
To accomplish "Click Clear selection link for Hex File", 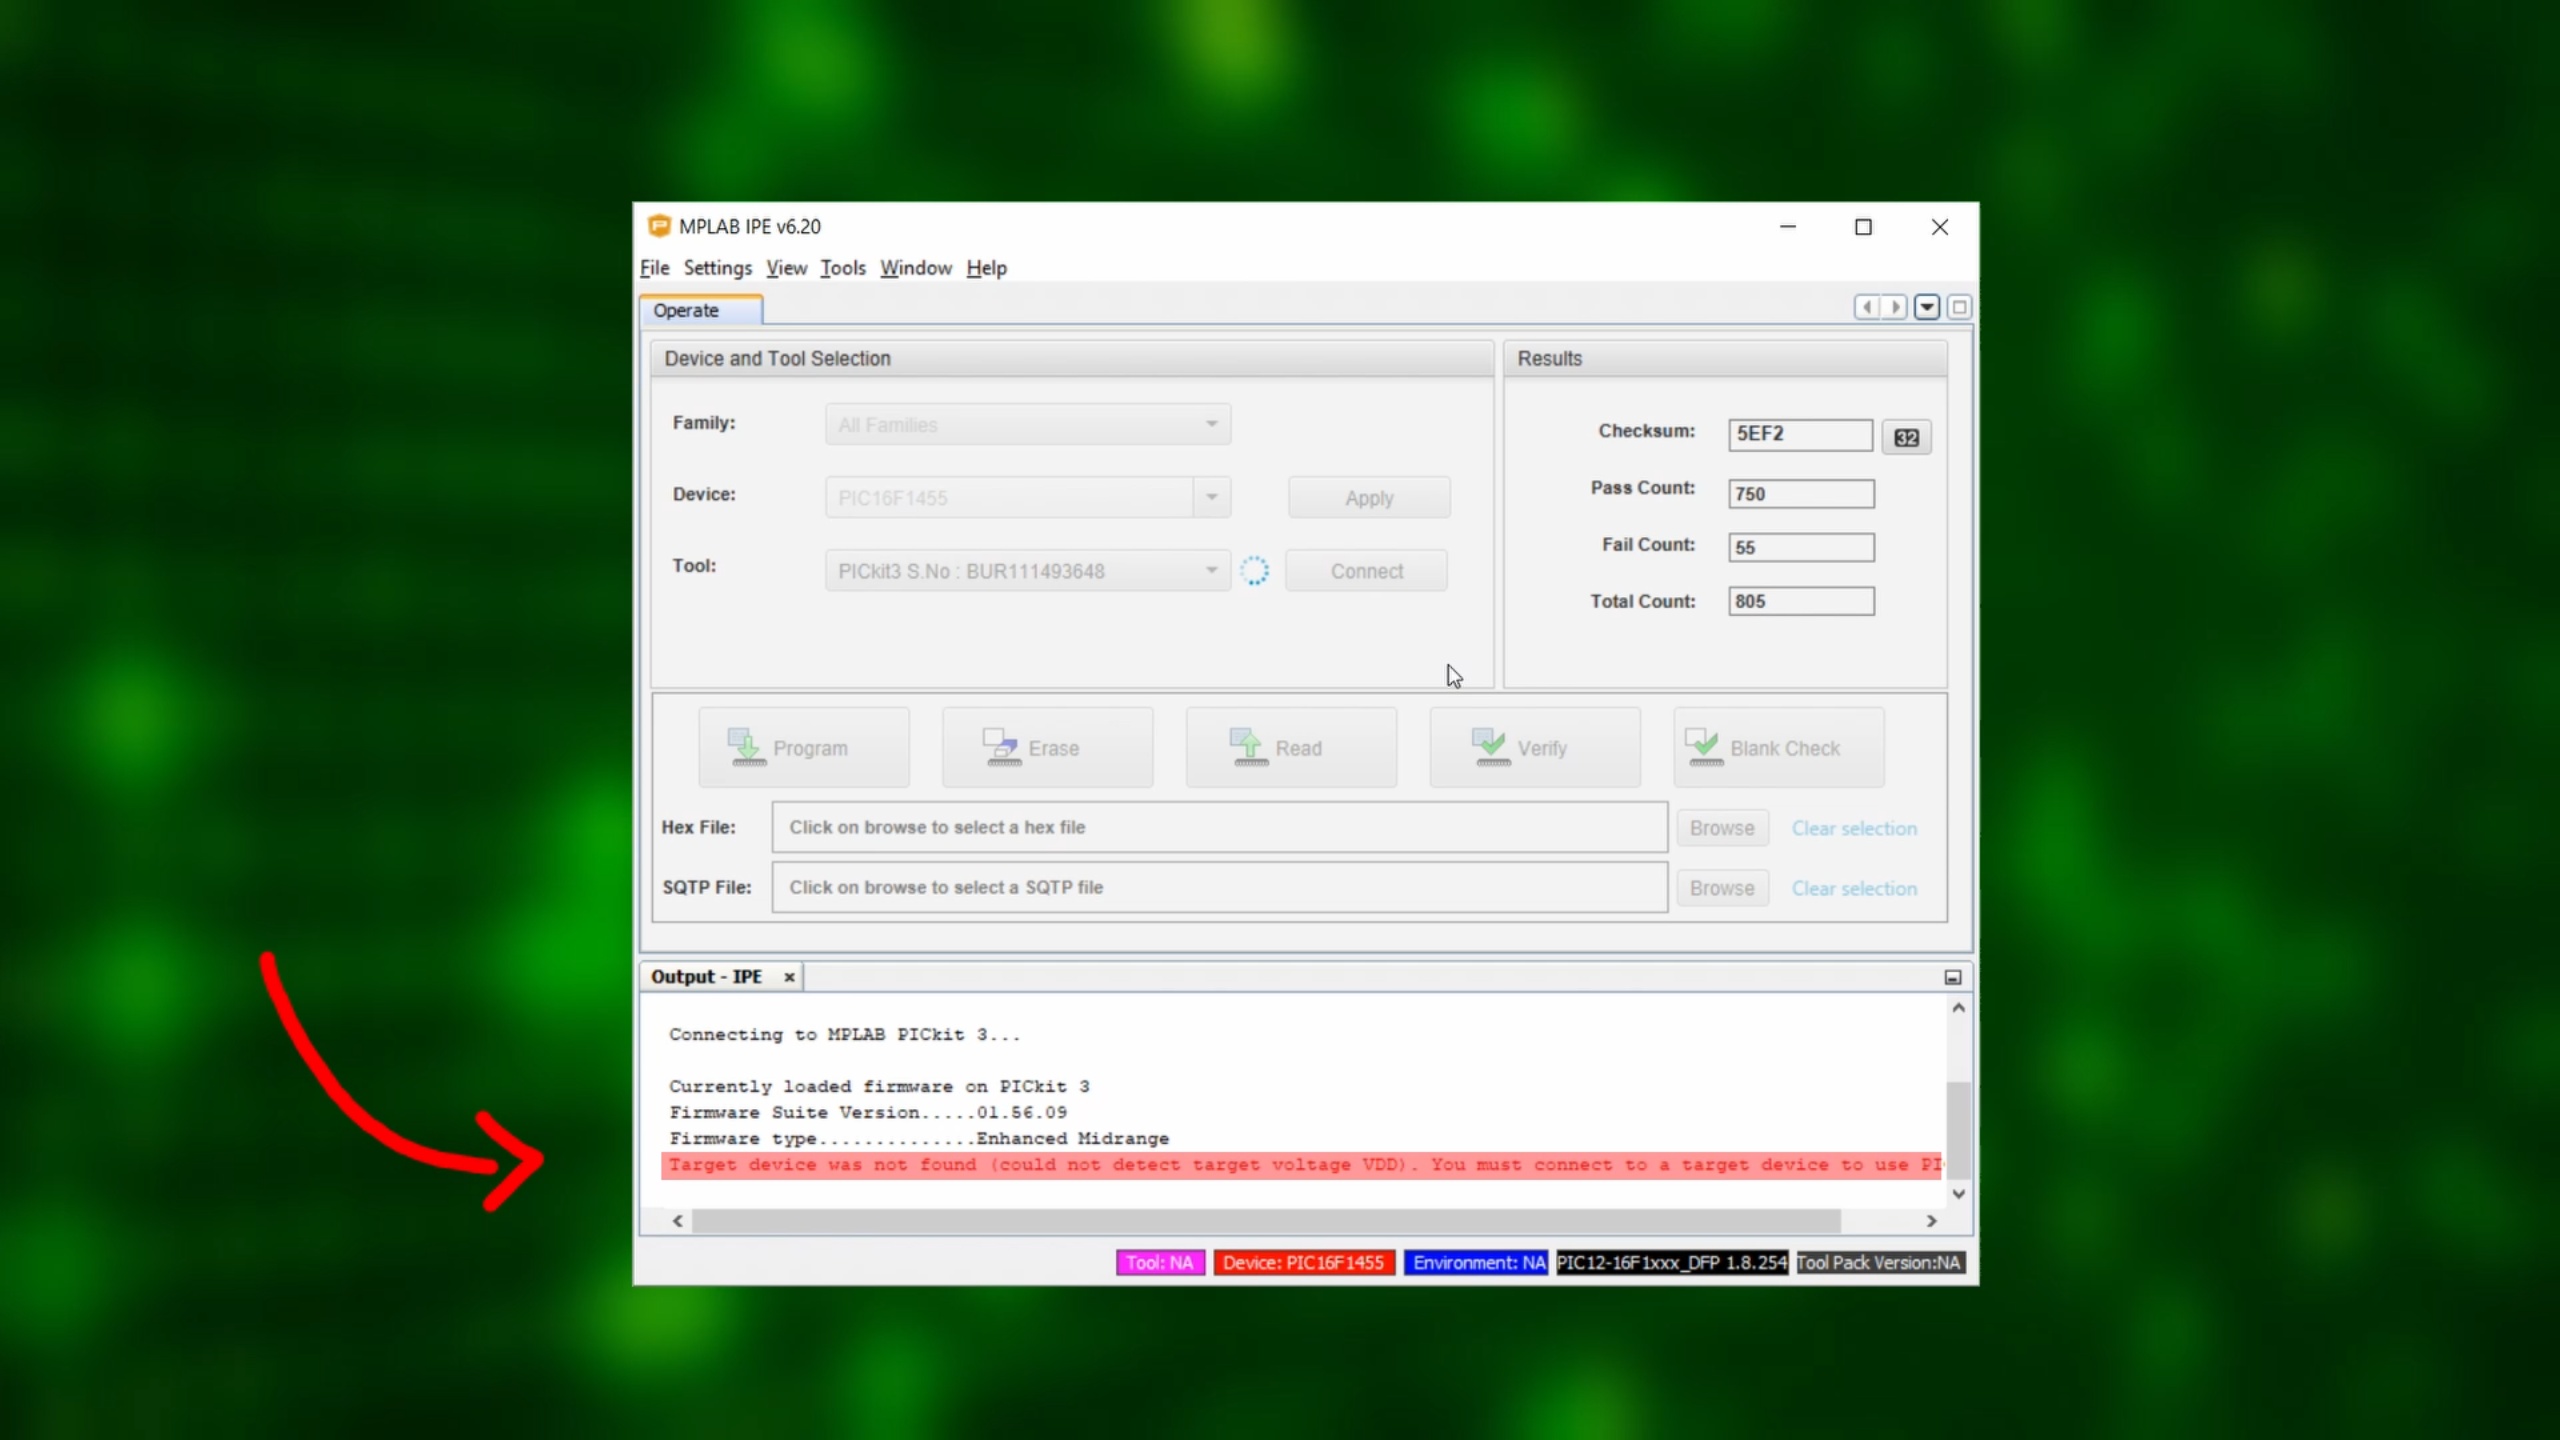I will click(x=1853, y=828).
